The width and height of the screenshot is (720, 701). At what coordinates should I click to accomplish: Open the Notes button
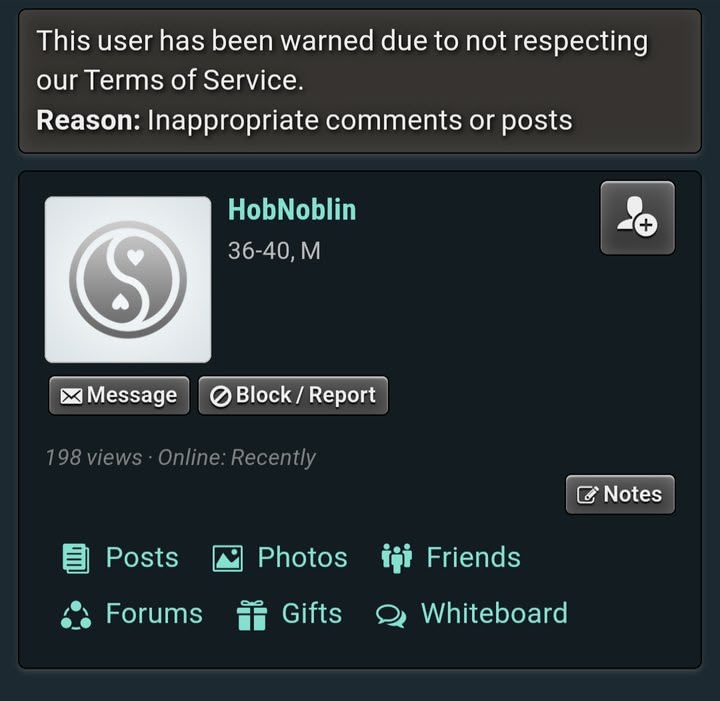point(620,494)
